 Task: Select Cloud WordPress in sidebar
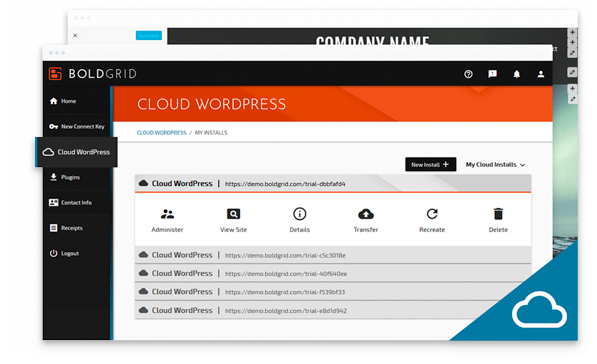pyautogui.click(x=77, y=152)
